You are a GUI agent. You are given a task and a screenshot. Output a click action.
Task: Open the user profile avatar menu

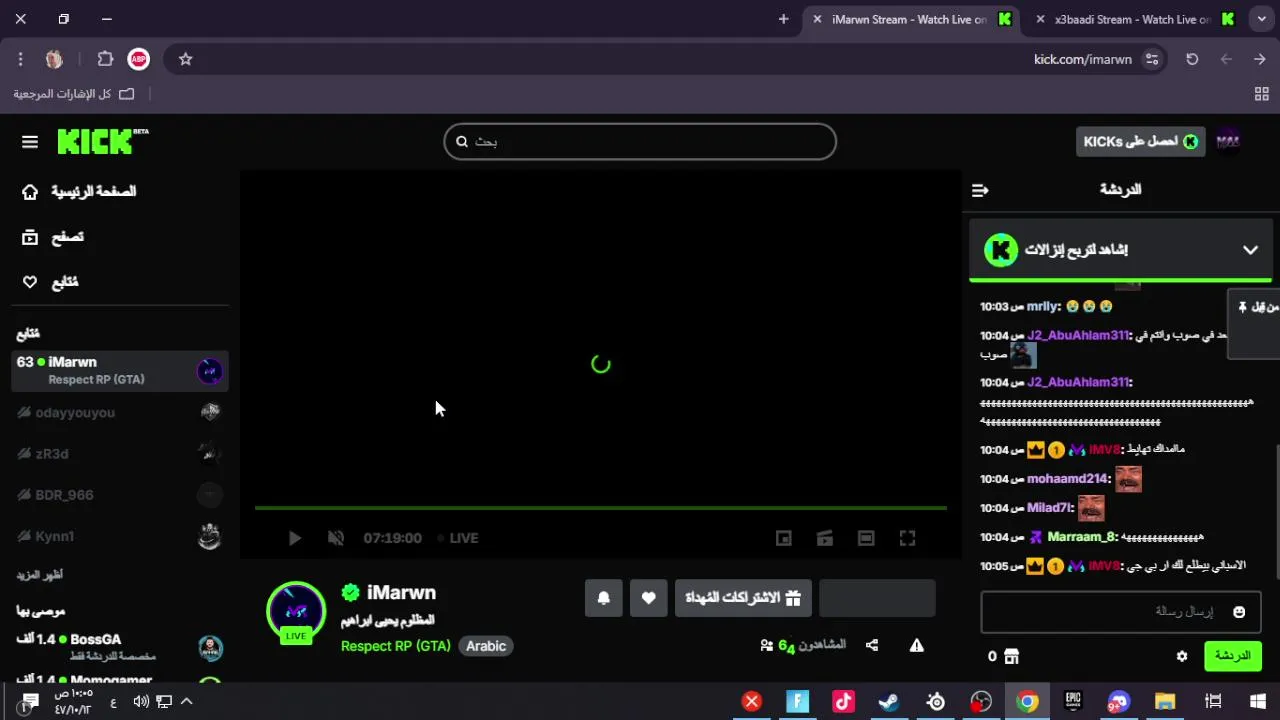click(x=1228, y=142)
